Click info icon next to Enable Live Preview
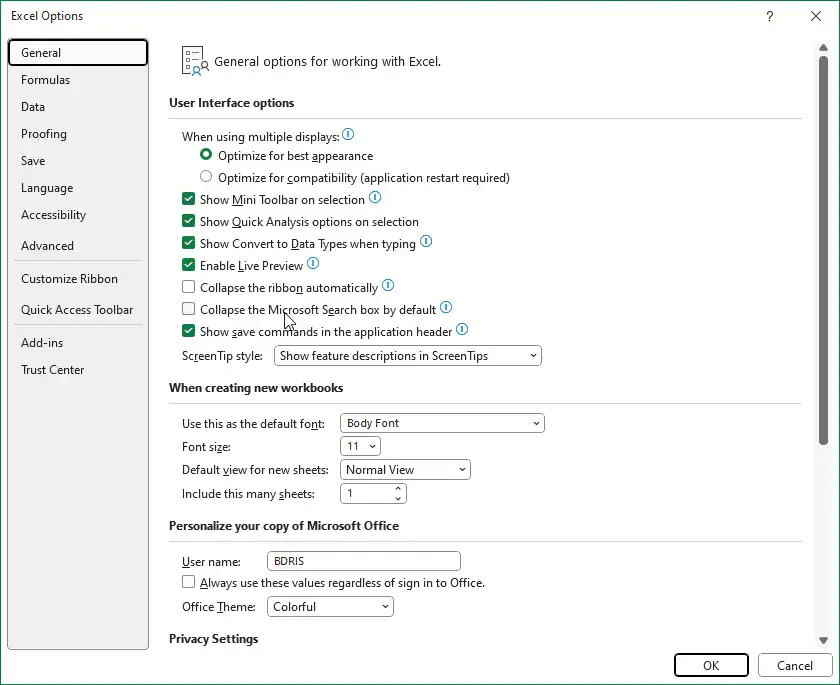 (x=313, y=265)
